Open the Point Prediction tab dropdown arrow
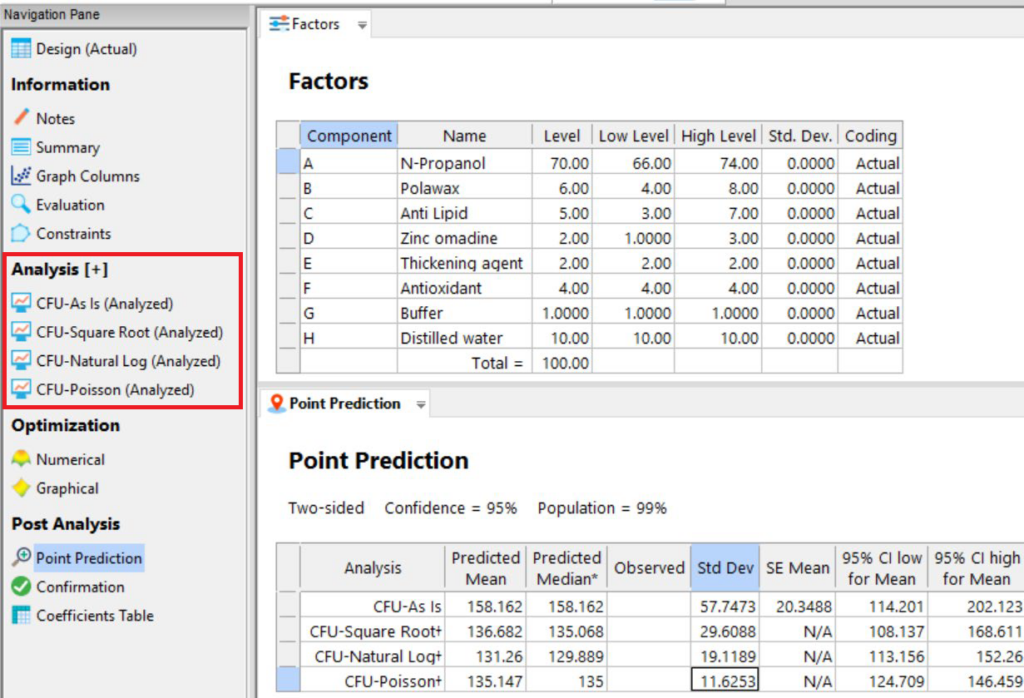The width and height of the screenshot is (1024, 698). [421, 405]
